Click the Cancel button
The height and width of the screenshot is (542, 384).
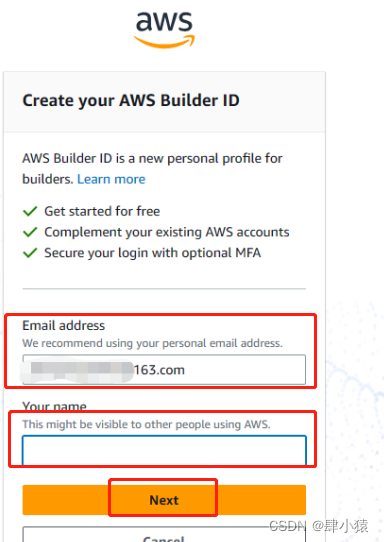tap(164, 534)
